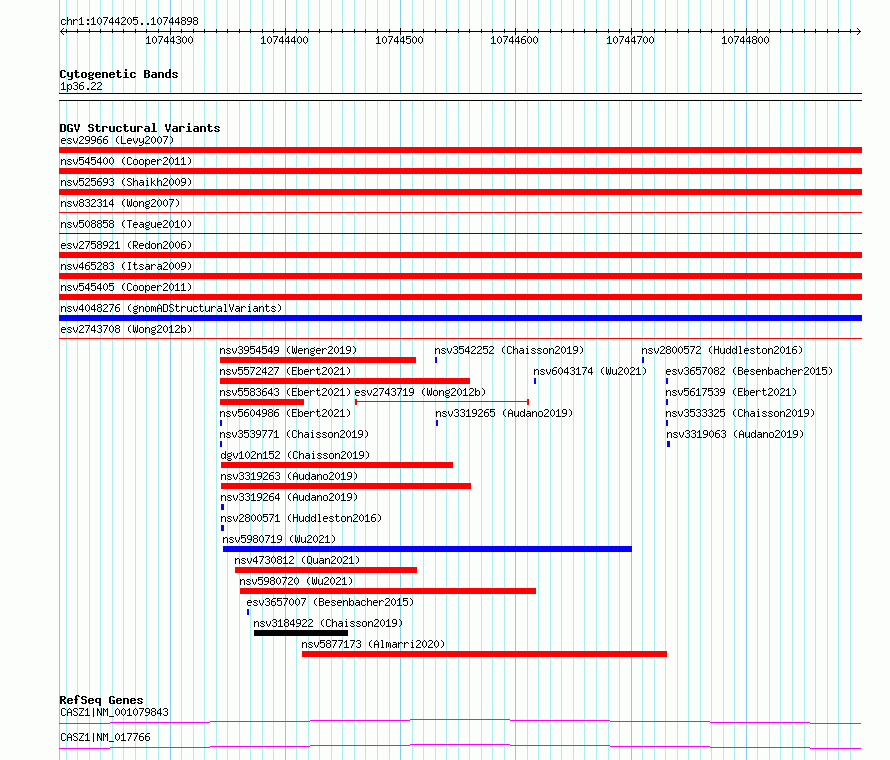Open CASZ1|NM_001079843 gene label
This screenshot has height=760, width=890.
[x=115, y=712]
